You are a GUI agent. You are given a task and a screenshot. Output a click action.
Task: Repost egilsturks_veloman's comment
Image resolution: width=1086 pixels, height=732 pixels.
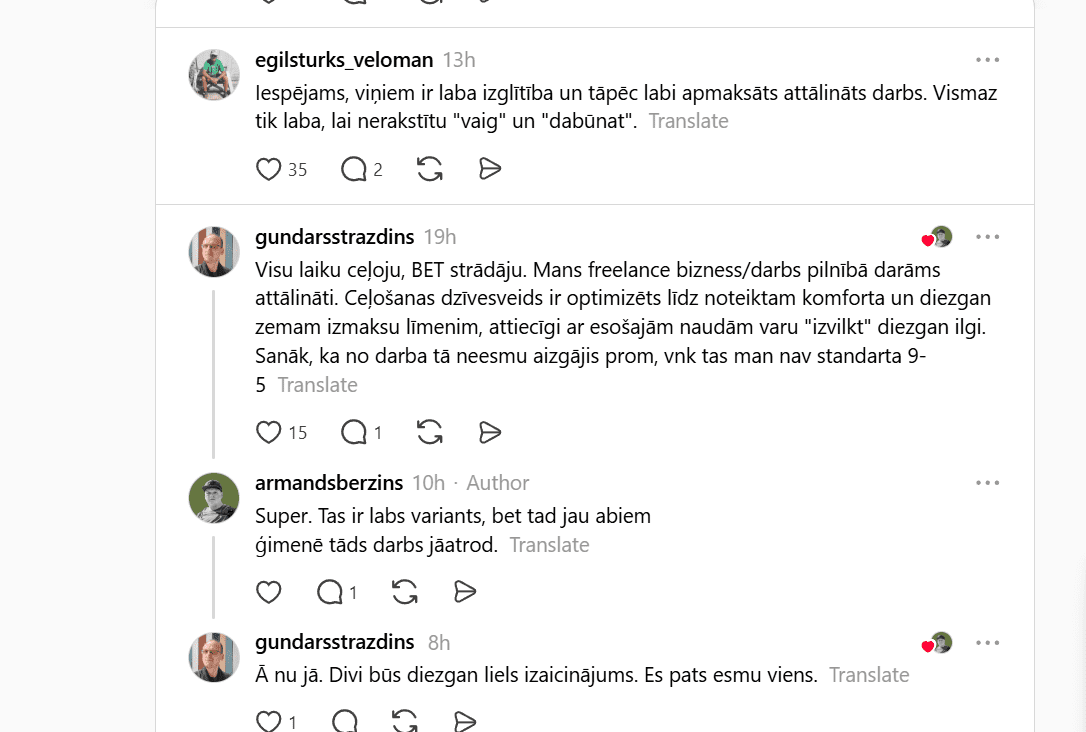point(430,169)
